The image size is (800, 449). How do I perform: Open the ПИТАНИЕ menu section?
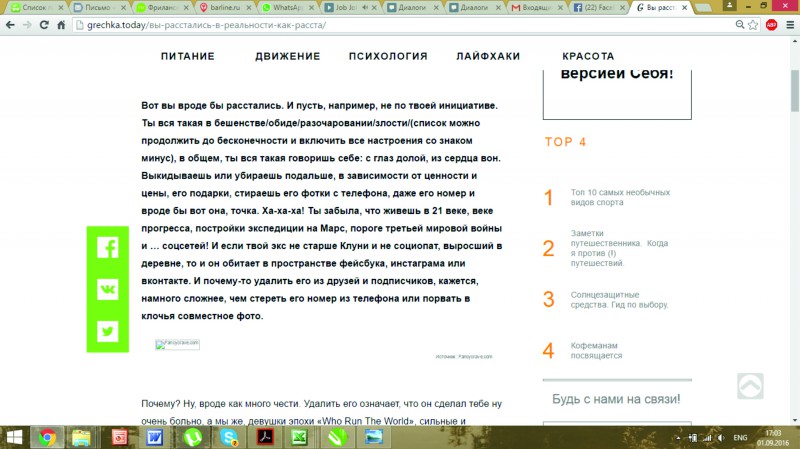coord(188,56)
